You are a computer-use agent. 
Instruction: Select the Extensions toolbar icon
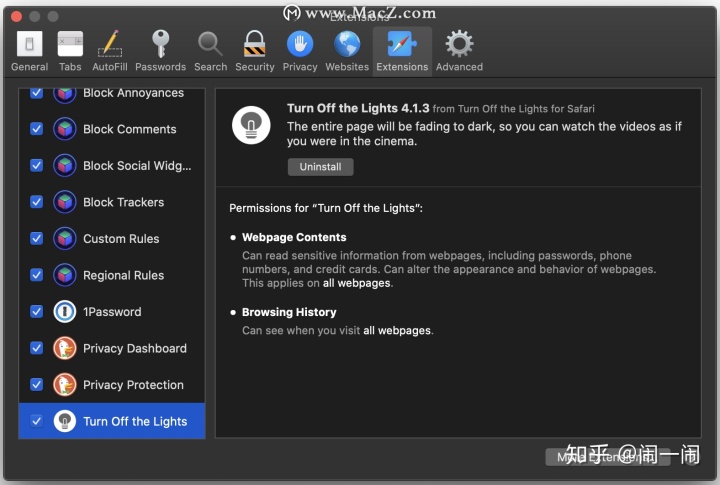[x=402, y=51]
